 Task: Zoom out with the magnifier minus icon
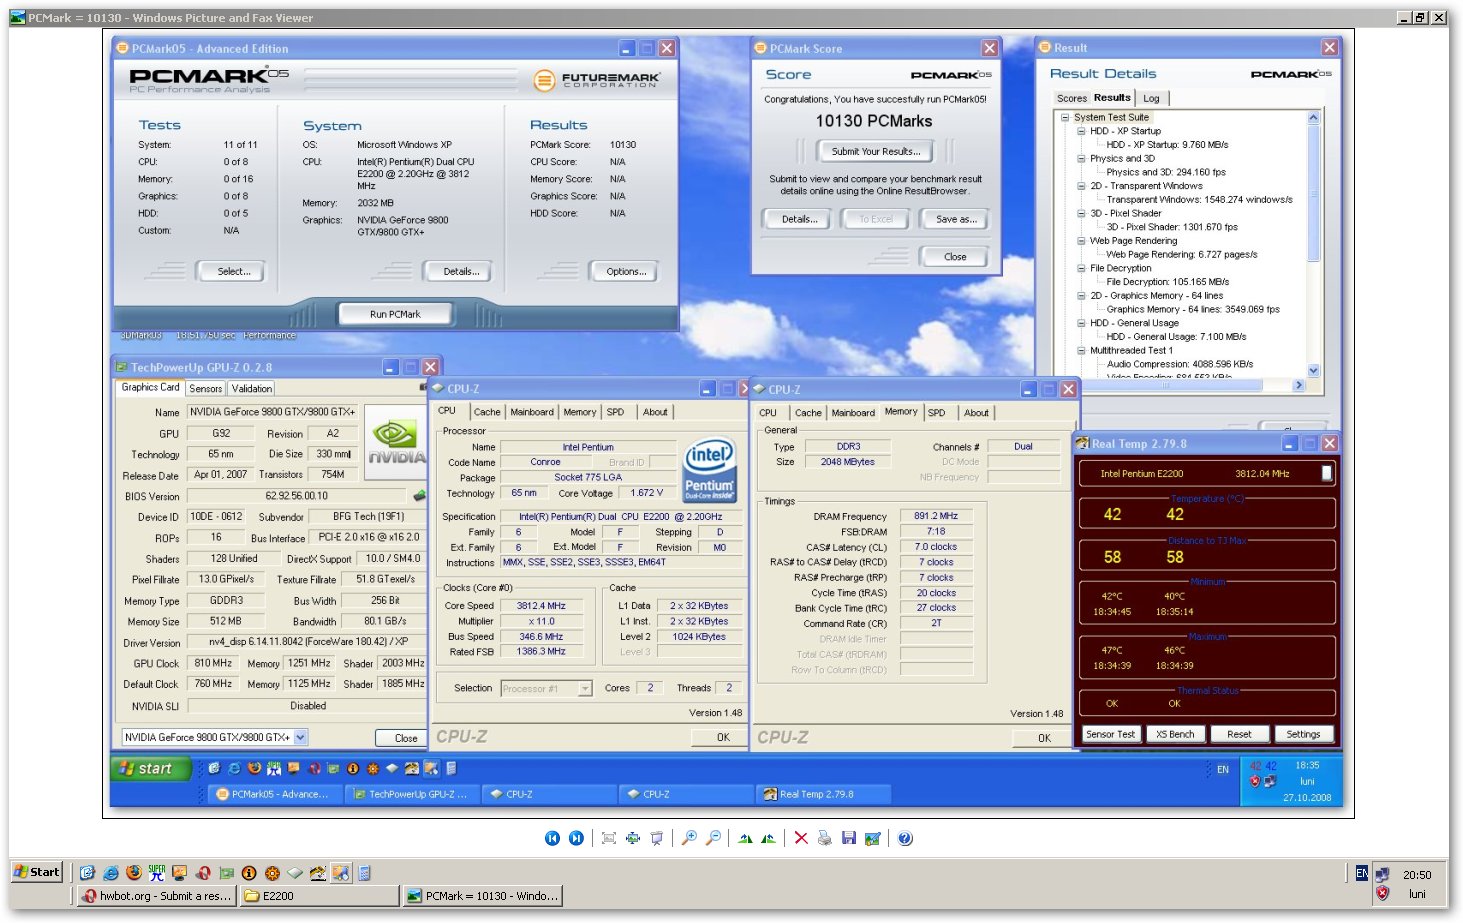(713, 838)
